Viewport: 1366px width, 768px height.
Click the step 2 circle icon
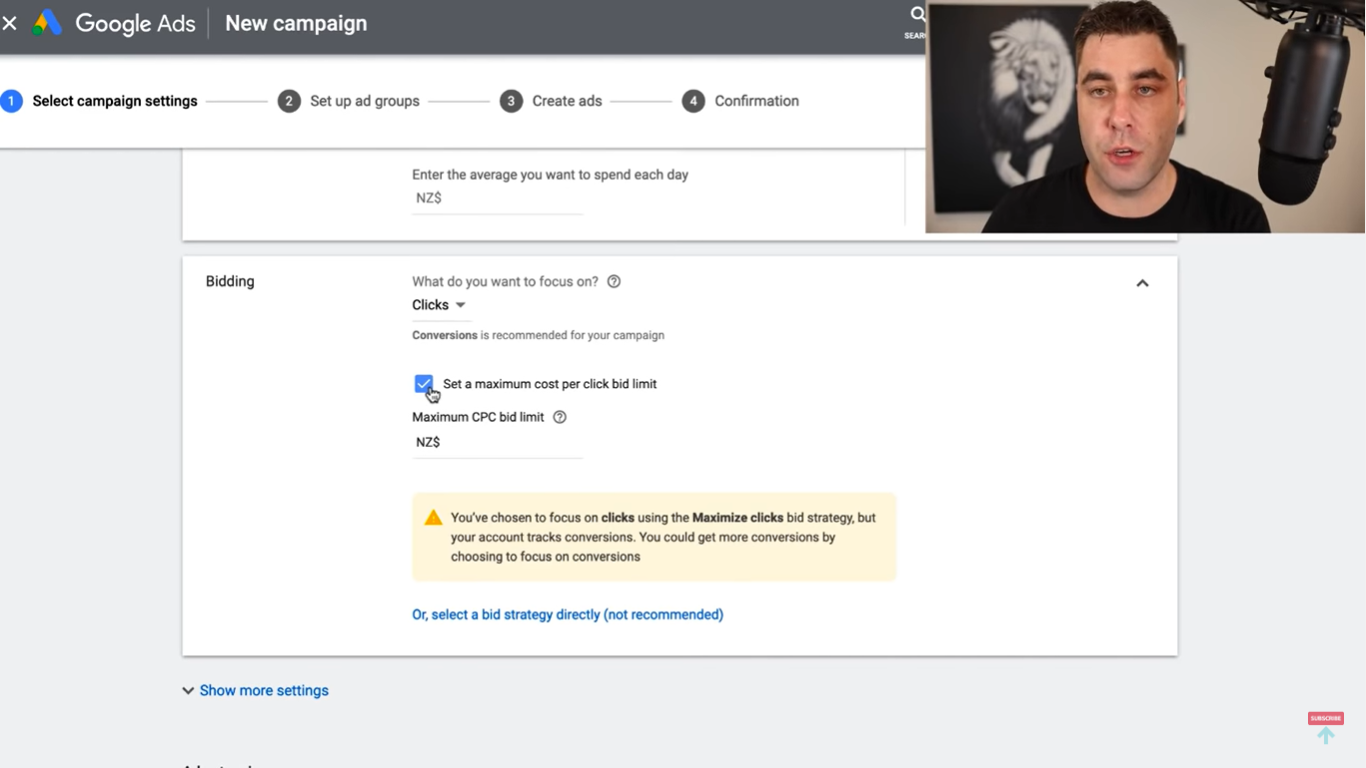pos(289,101)
